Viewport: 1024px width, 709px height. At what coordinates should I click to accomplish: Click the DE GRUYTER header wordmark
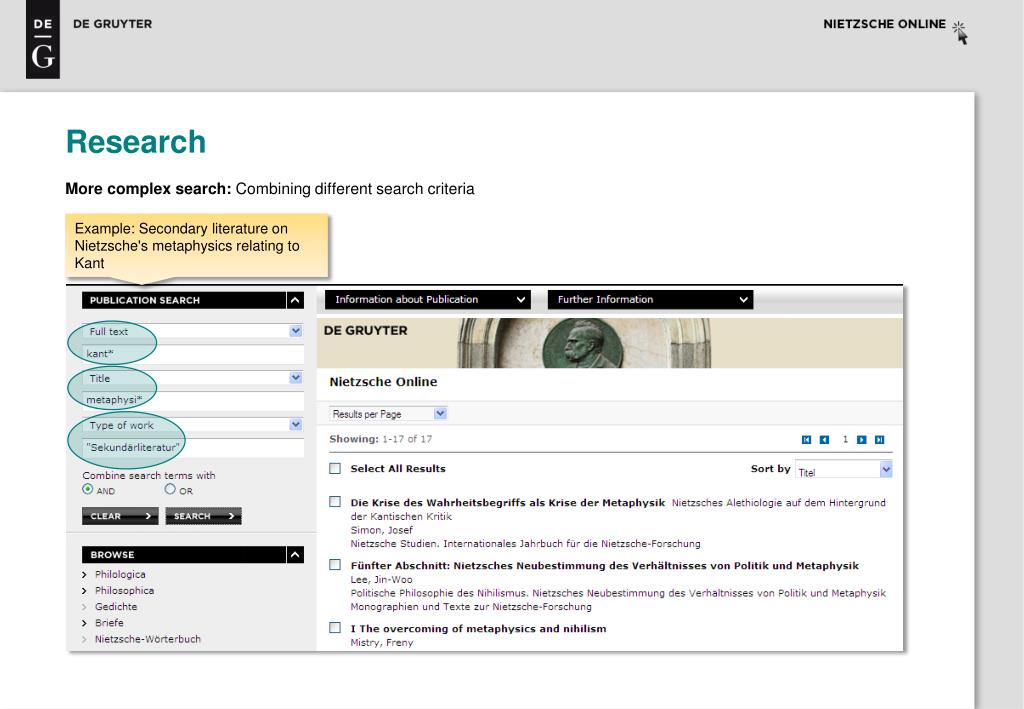point(112,24)
